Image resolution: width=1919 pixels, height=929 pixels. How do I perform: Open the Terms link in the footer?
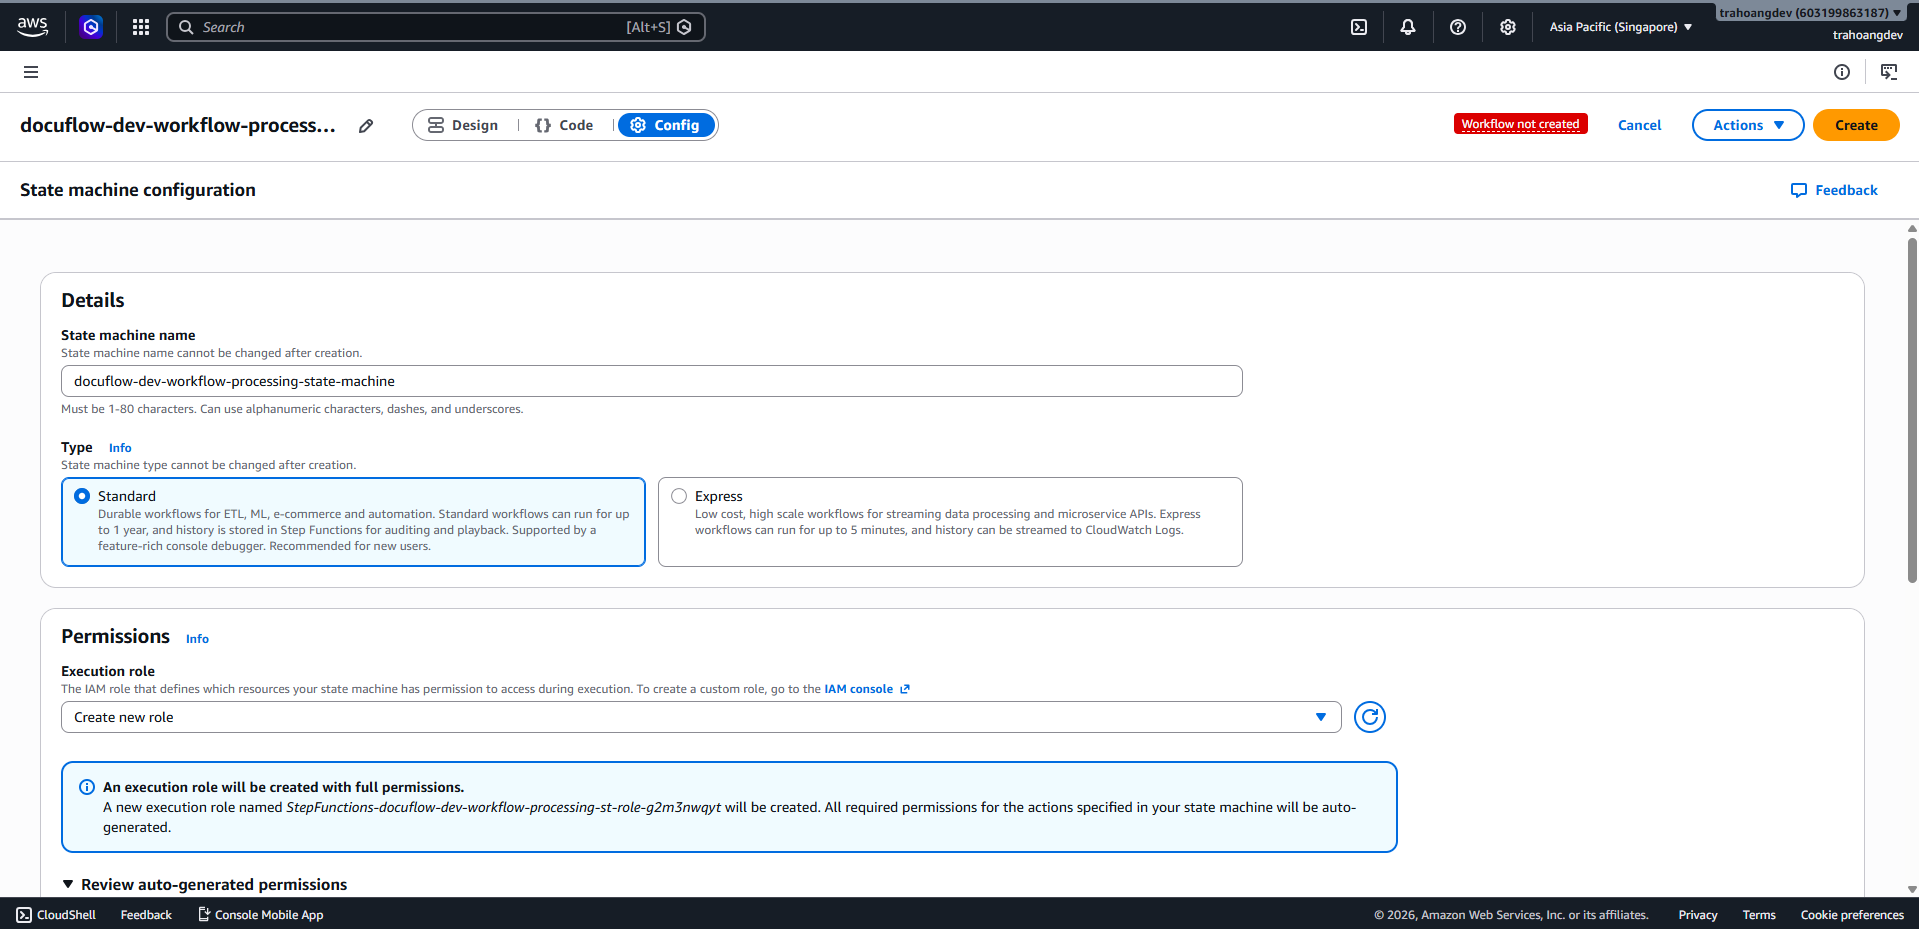[x=1759, y=915]
